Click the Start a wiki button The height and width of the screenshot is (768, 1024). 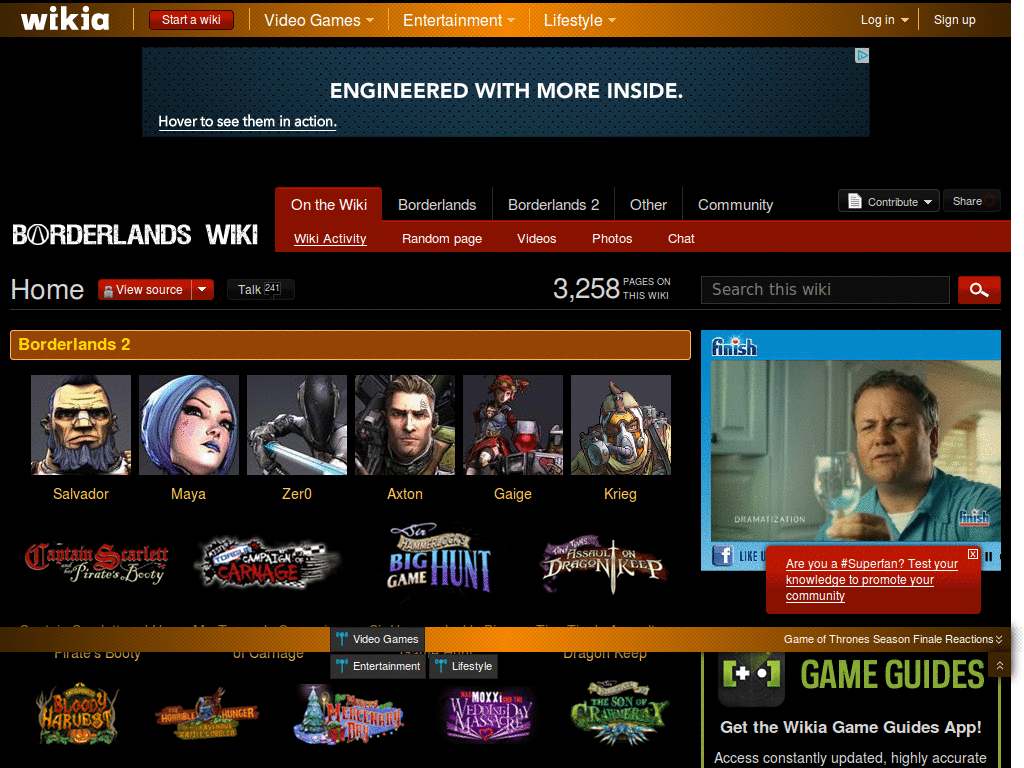pos(191,20)
